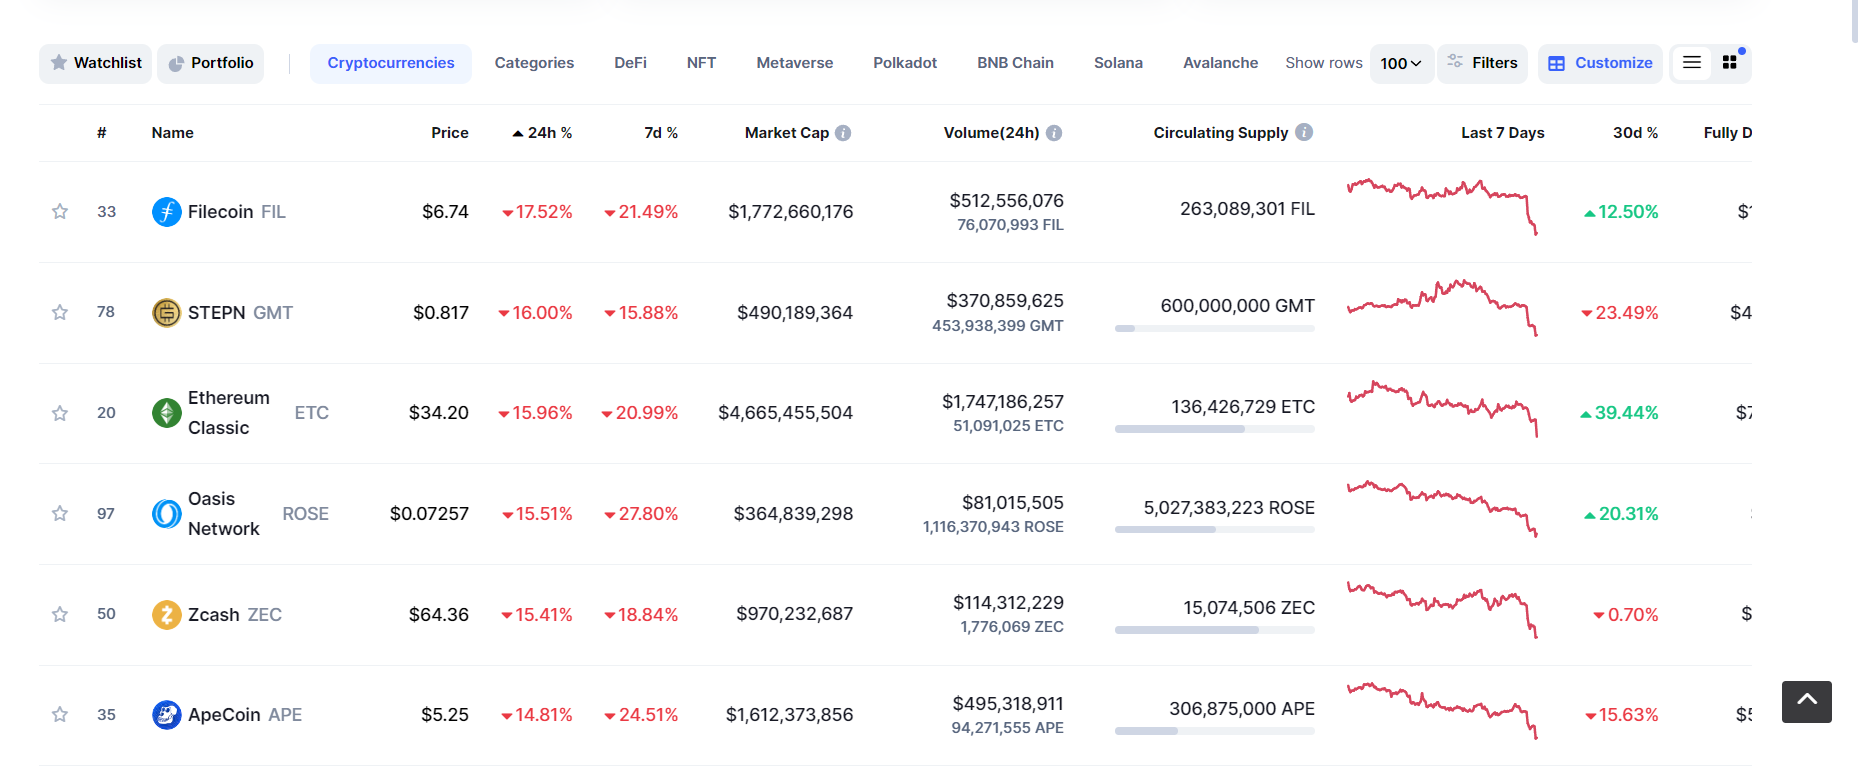Open the Market Cap info tooltip icon
The height and width of the screenshot is (773, 1858).
point(843,133)
